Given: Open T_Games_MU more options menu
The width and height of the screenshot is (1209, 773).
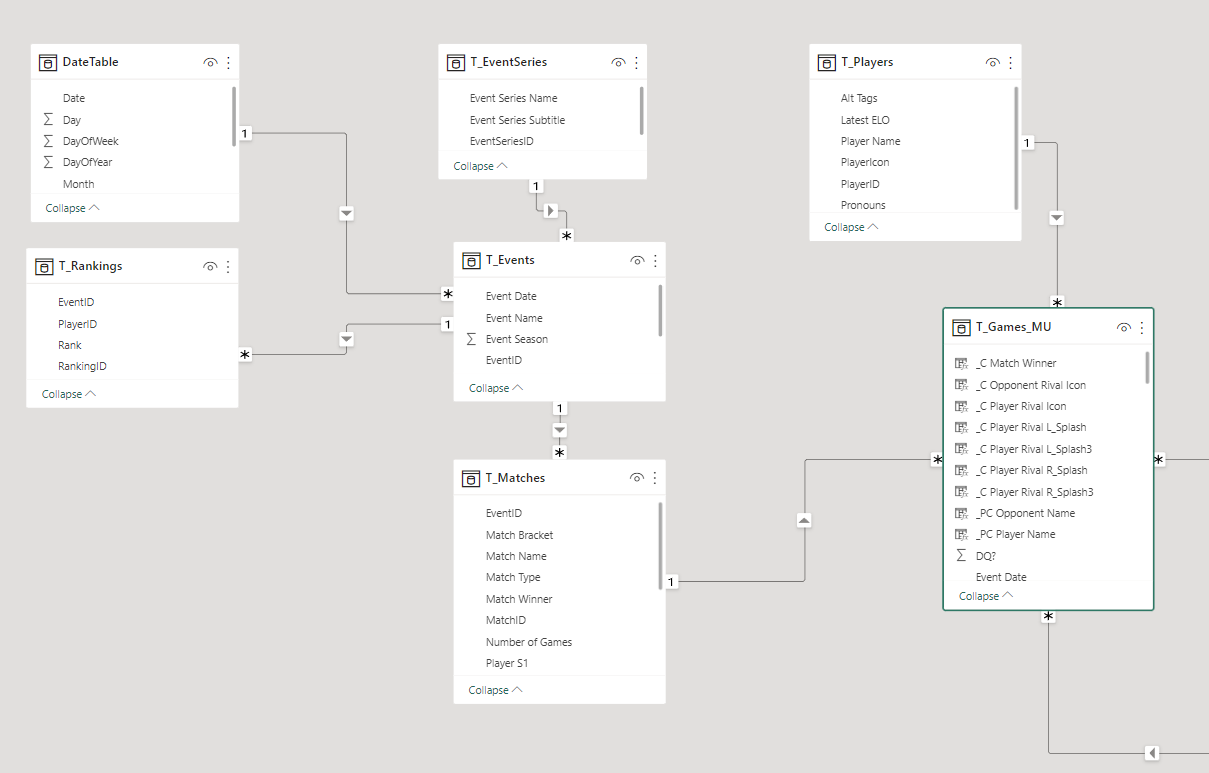Looking at the screenshot, I should point(1142,327).
